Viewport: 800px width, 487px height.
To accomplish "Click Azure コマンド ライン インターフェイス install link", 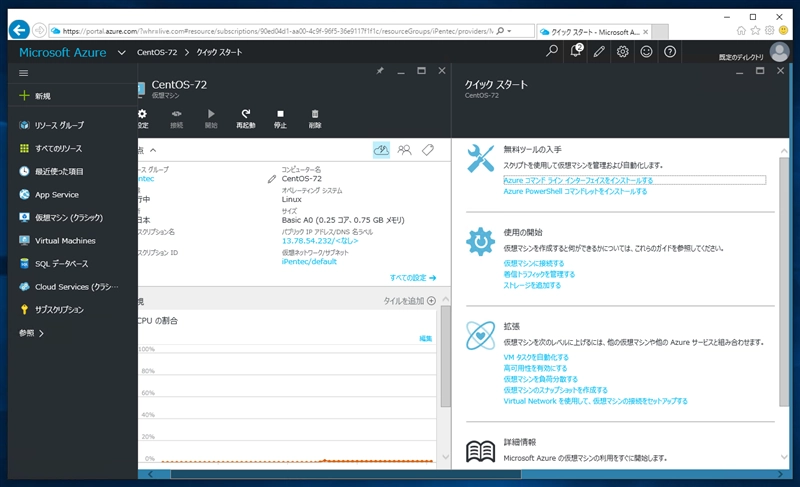I will coord(579,181).
